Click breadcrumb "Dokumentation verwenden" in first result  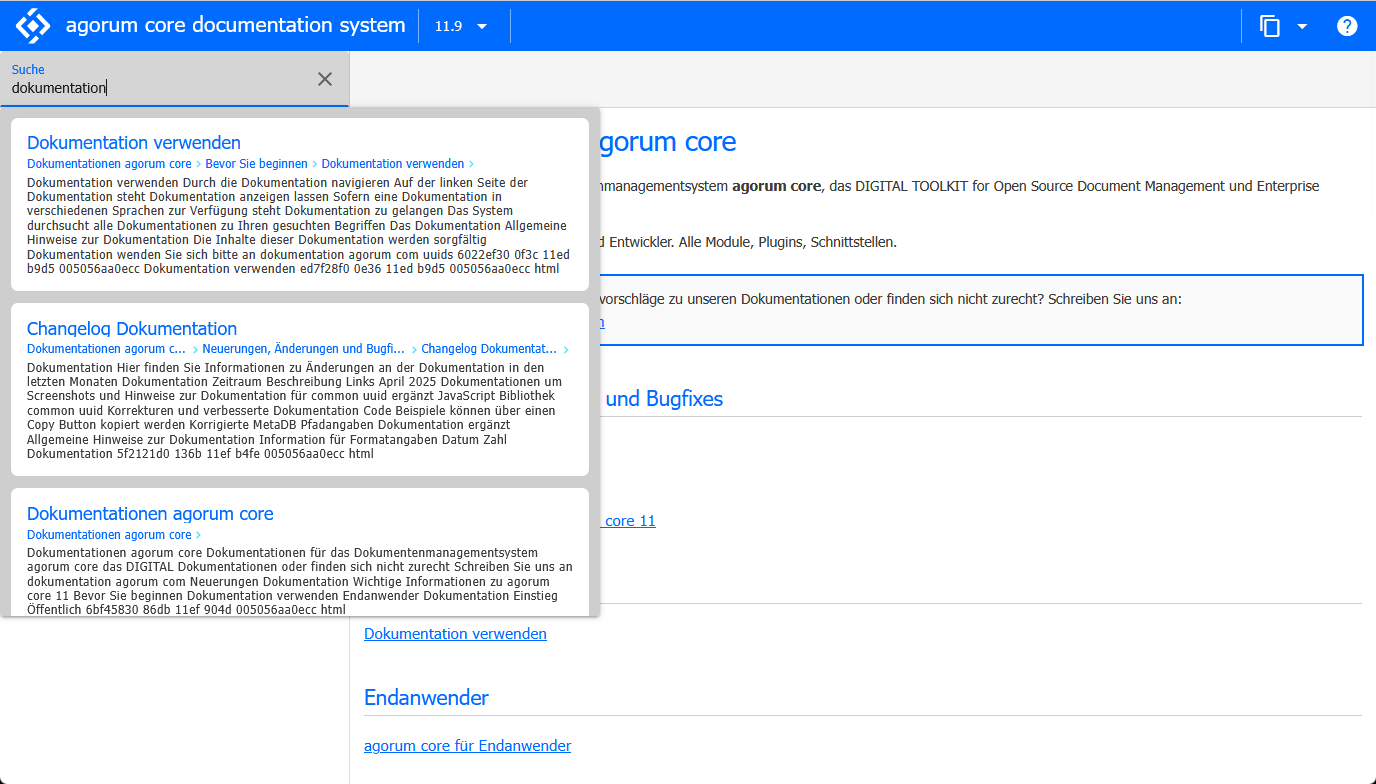click(393, 164)
